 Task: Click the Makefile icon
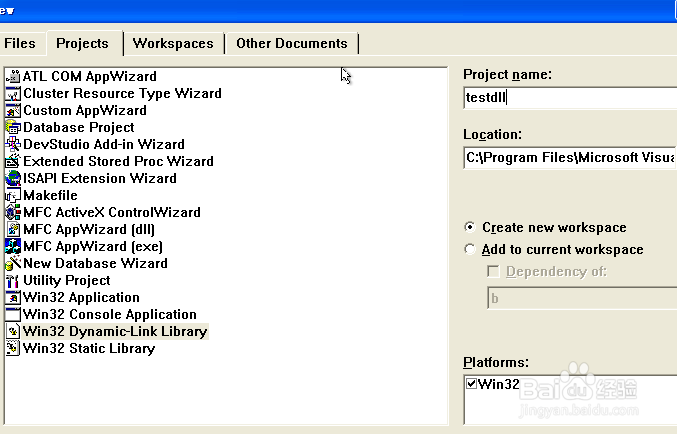coord(13,195)
